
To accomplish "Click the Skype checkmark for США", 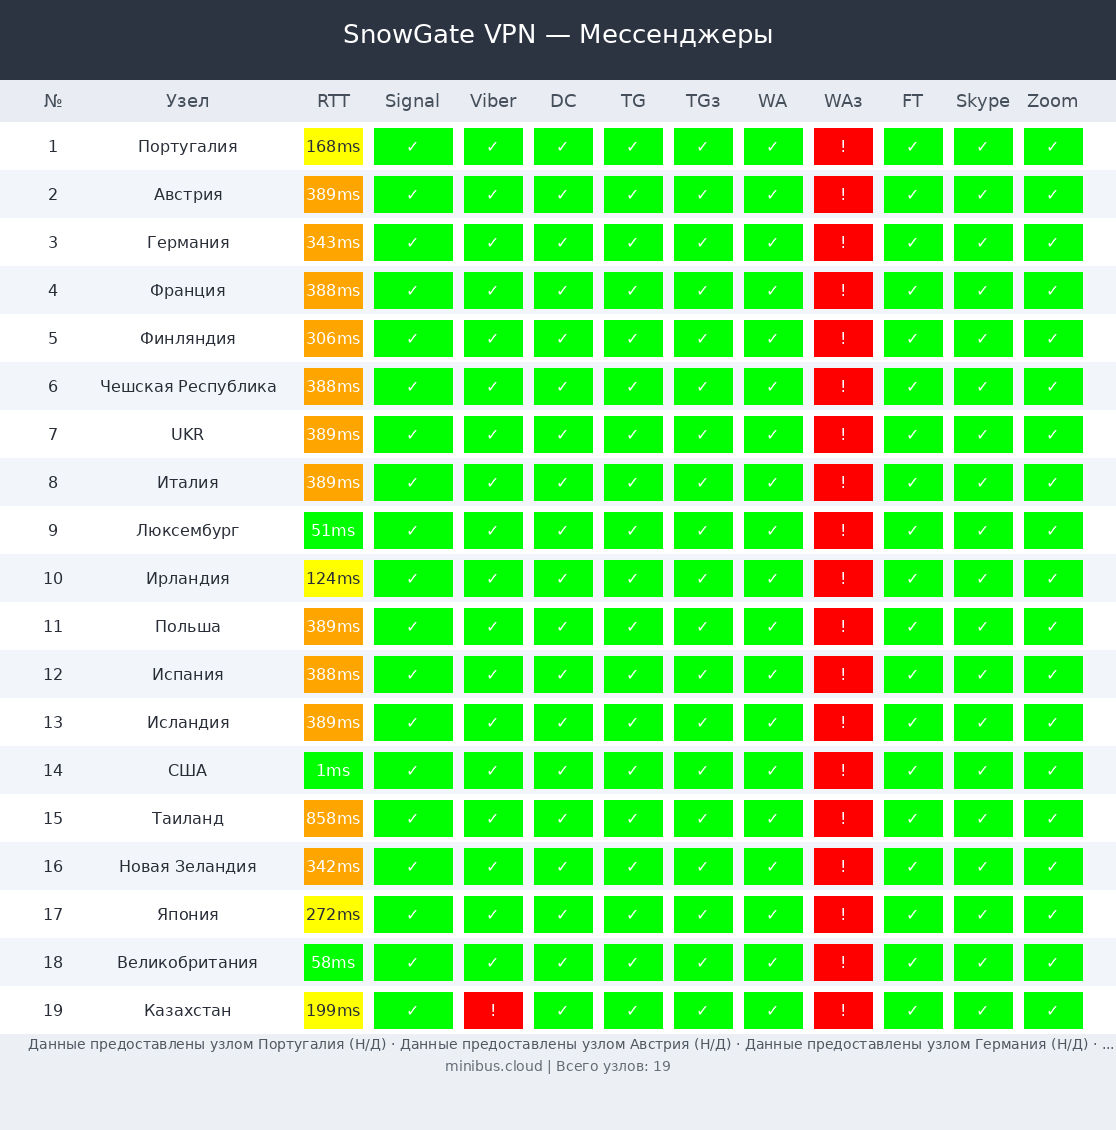I will point(983,770).
